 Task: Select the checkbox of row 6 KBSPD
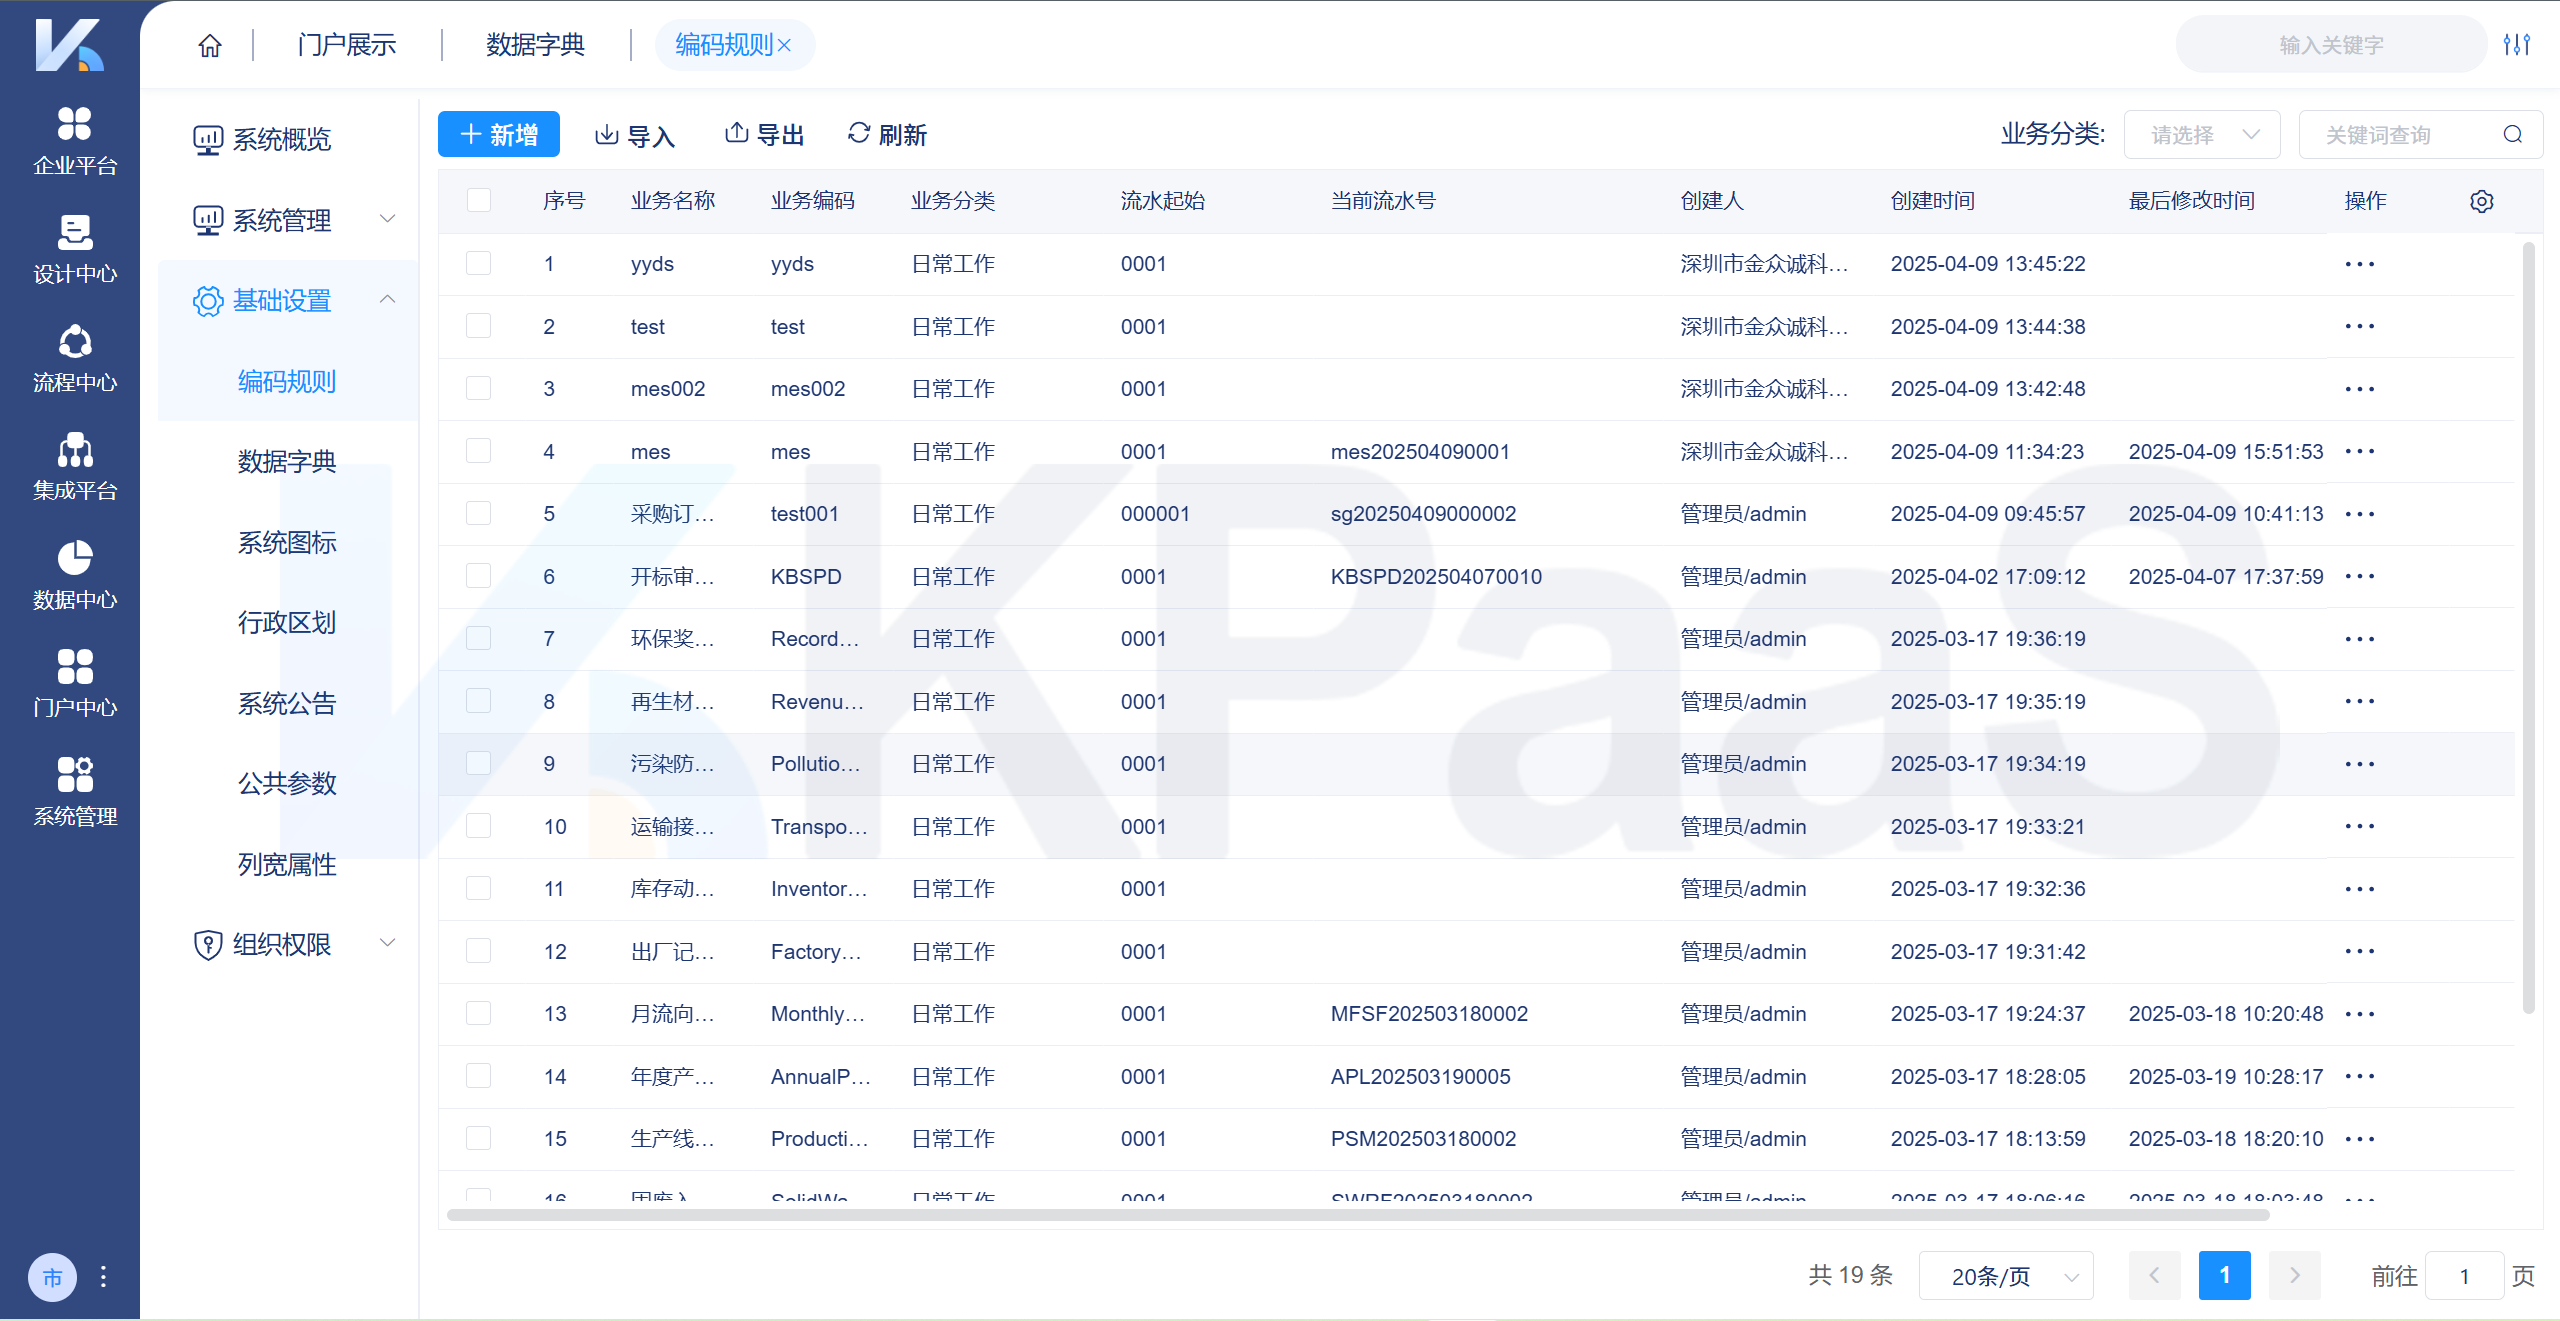[479, 576]
